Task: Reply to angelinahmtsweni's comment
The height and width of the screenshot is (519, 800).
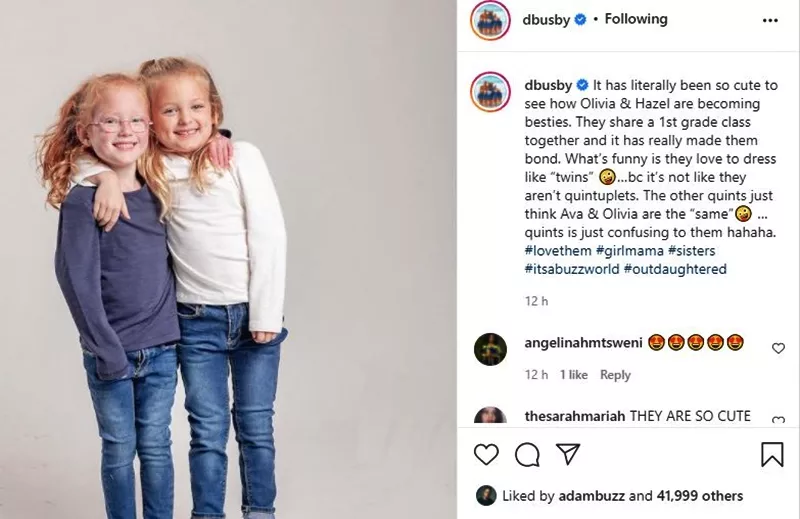Action: click(x=615, y=375)
